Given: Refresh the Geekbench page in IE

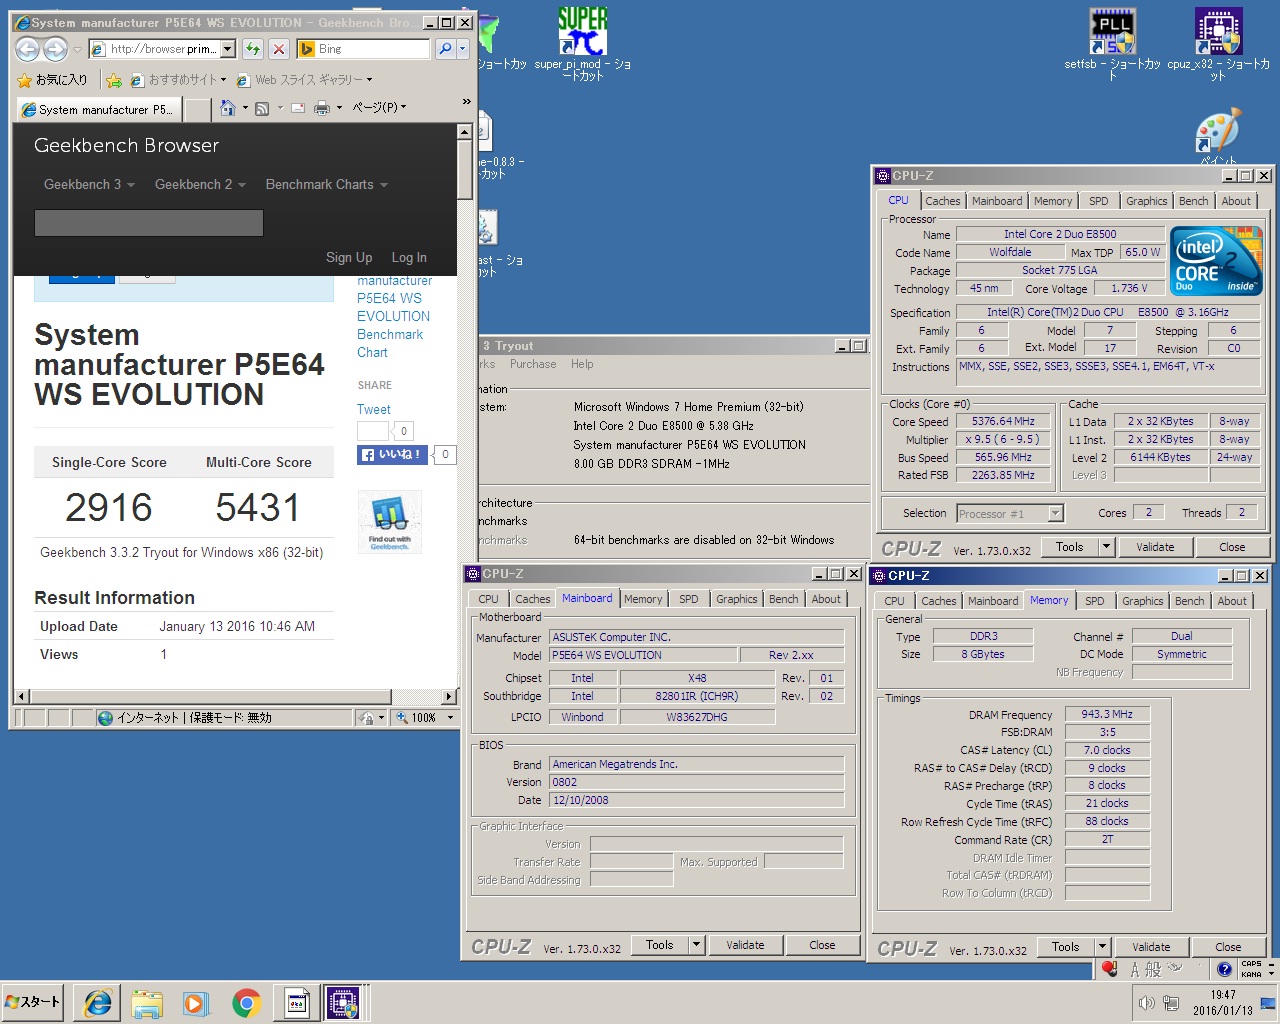Looking at the screenshot, I should 253,48.
